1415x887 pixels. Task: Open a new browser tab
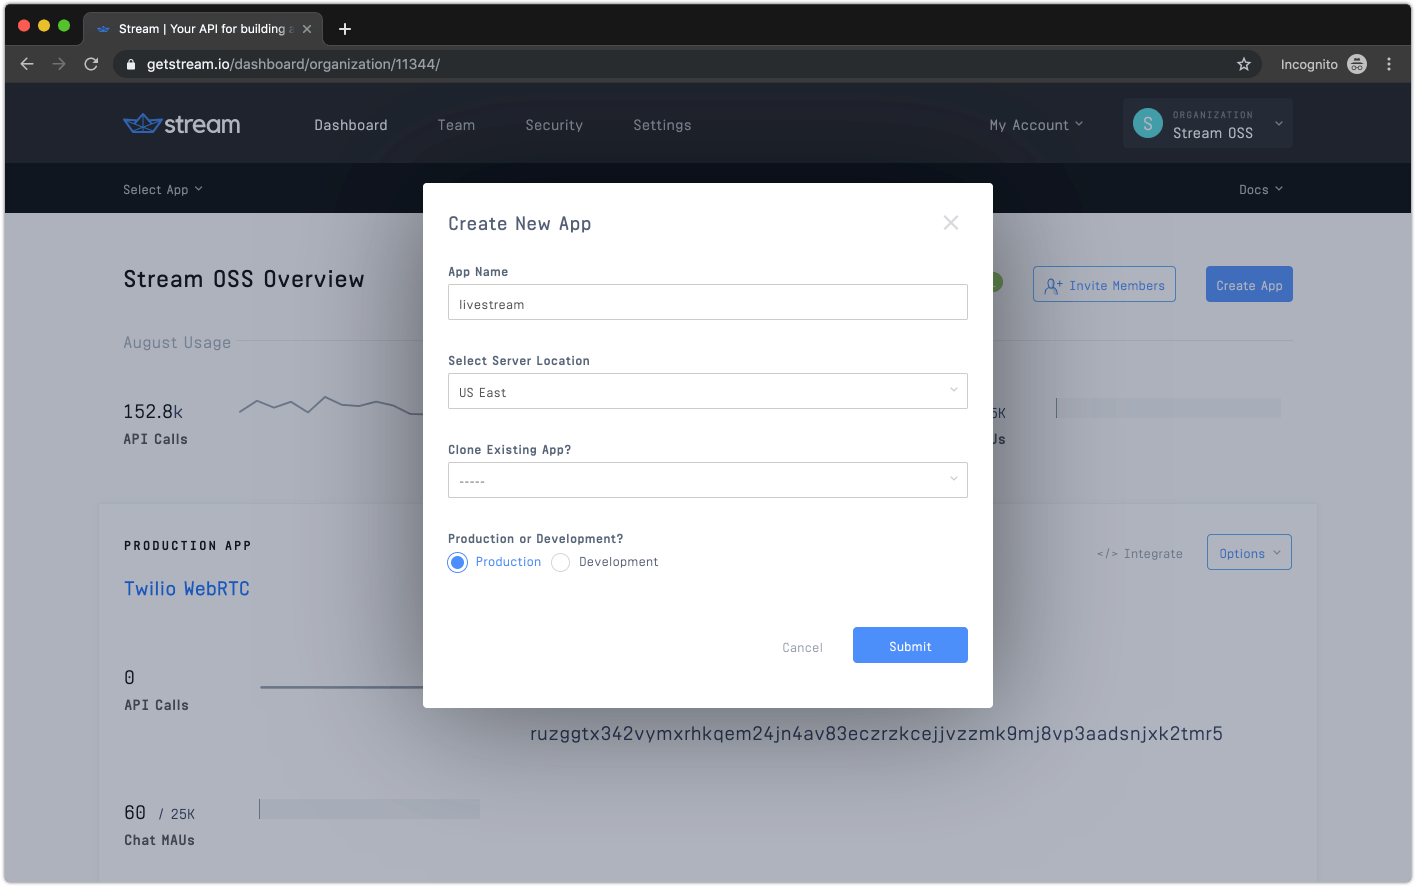[x=345, y=29]
